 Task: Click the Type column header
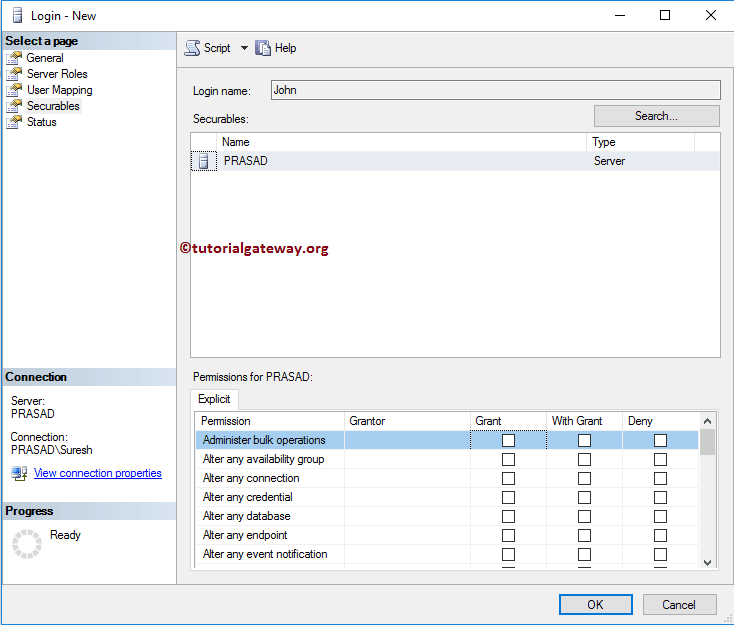tap(640, 142)
